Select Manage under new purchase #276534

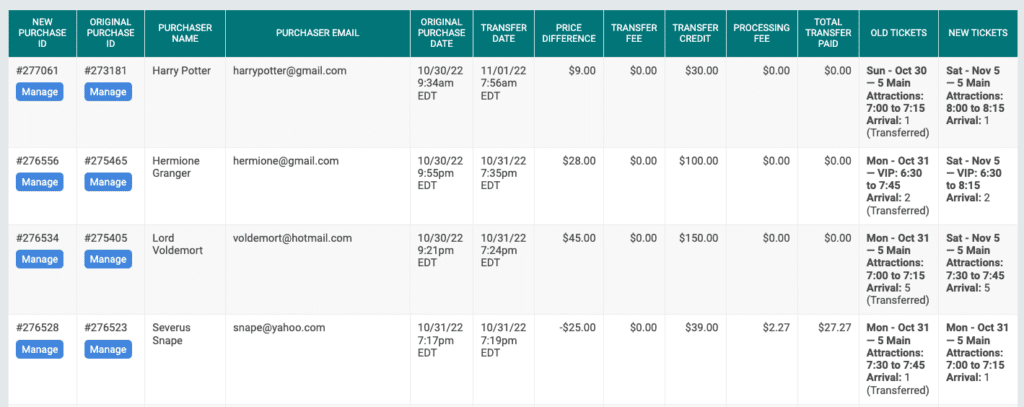tap(40, 259)
